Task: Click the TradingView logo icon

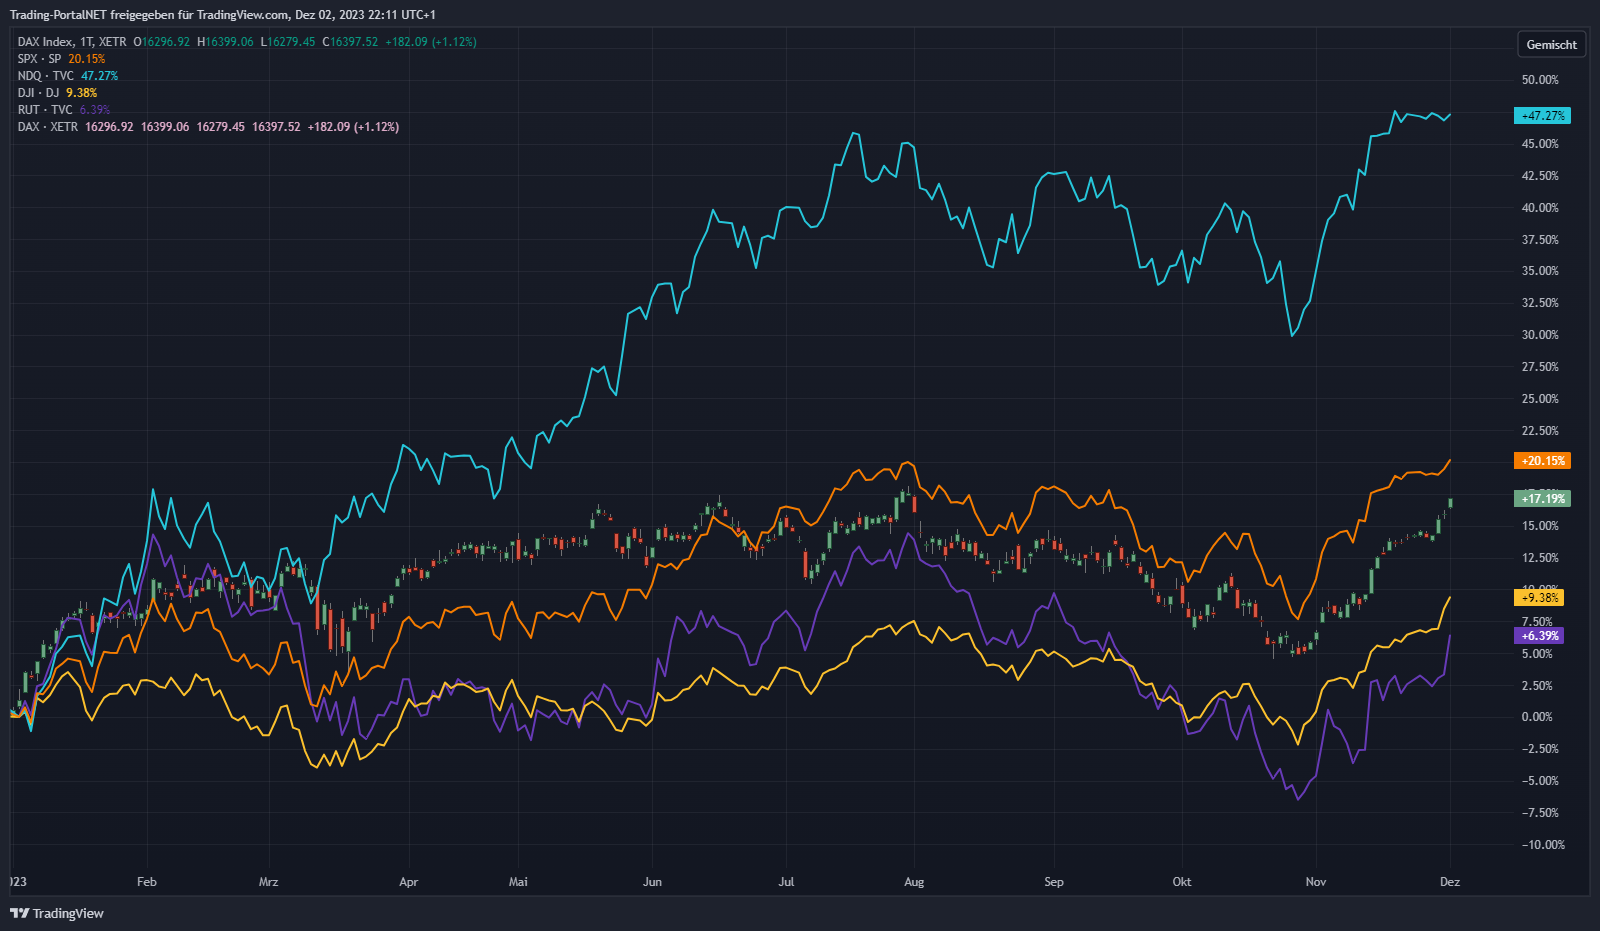Action: 19,913
